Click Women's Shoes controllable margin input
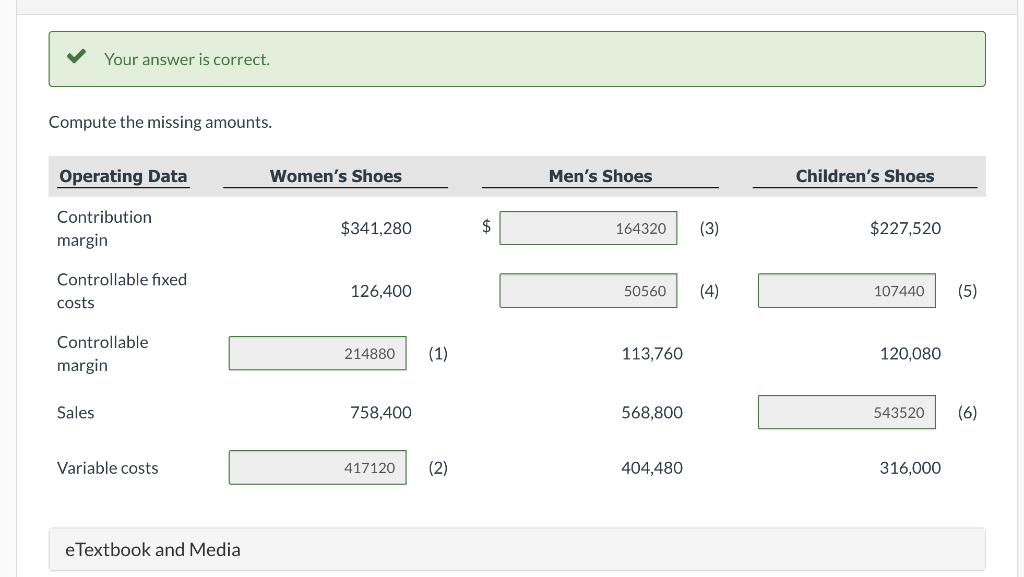1024x577 pixels. (317, 353)
